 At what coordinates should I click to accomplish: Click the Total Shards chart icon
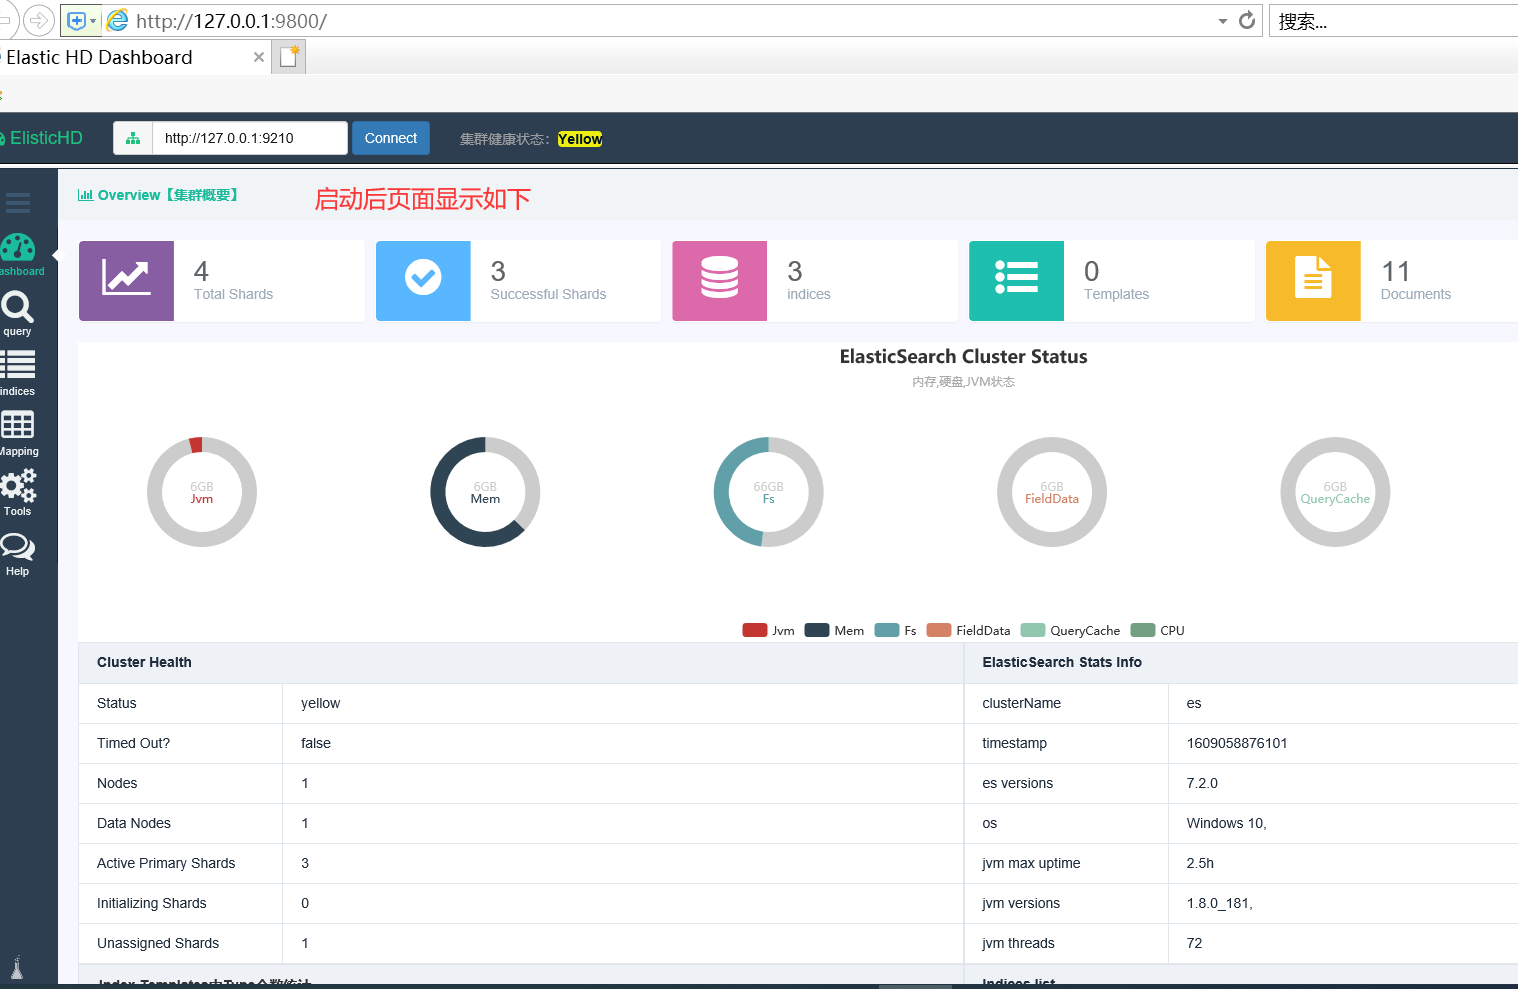(x=126, y=281)
